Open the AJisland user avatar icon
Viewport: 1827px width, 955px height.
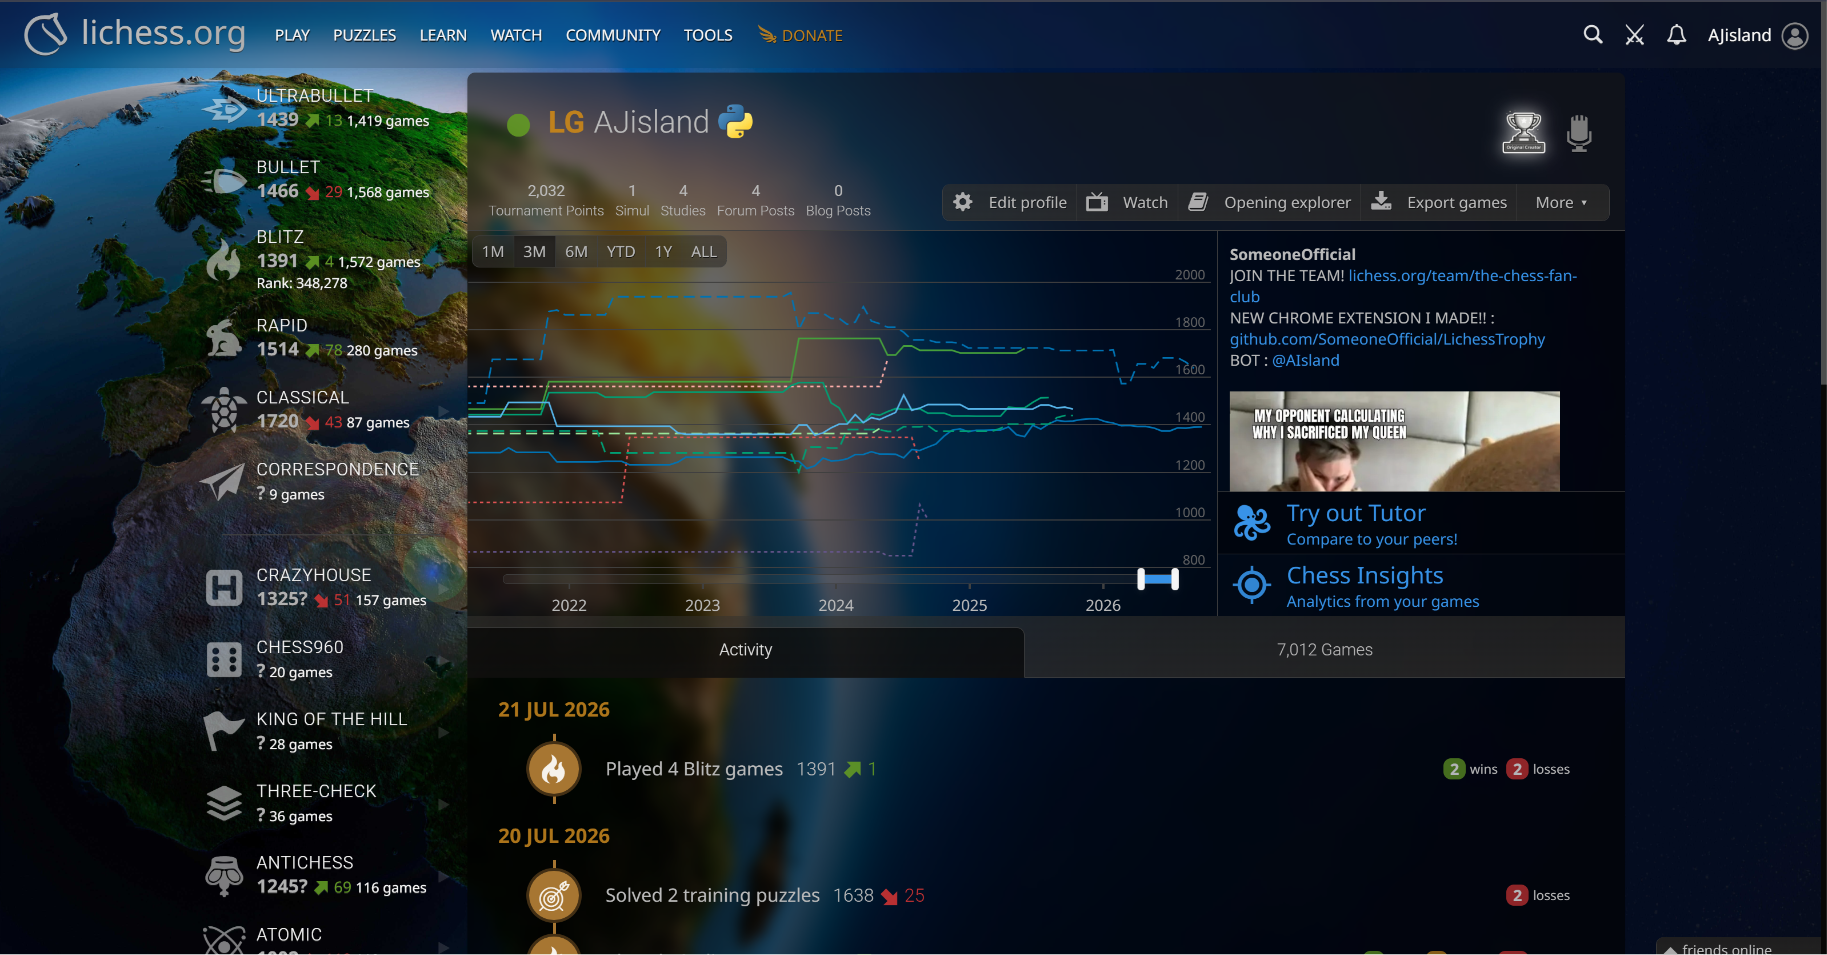(1796, 35)
